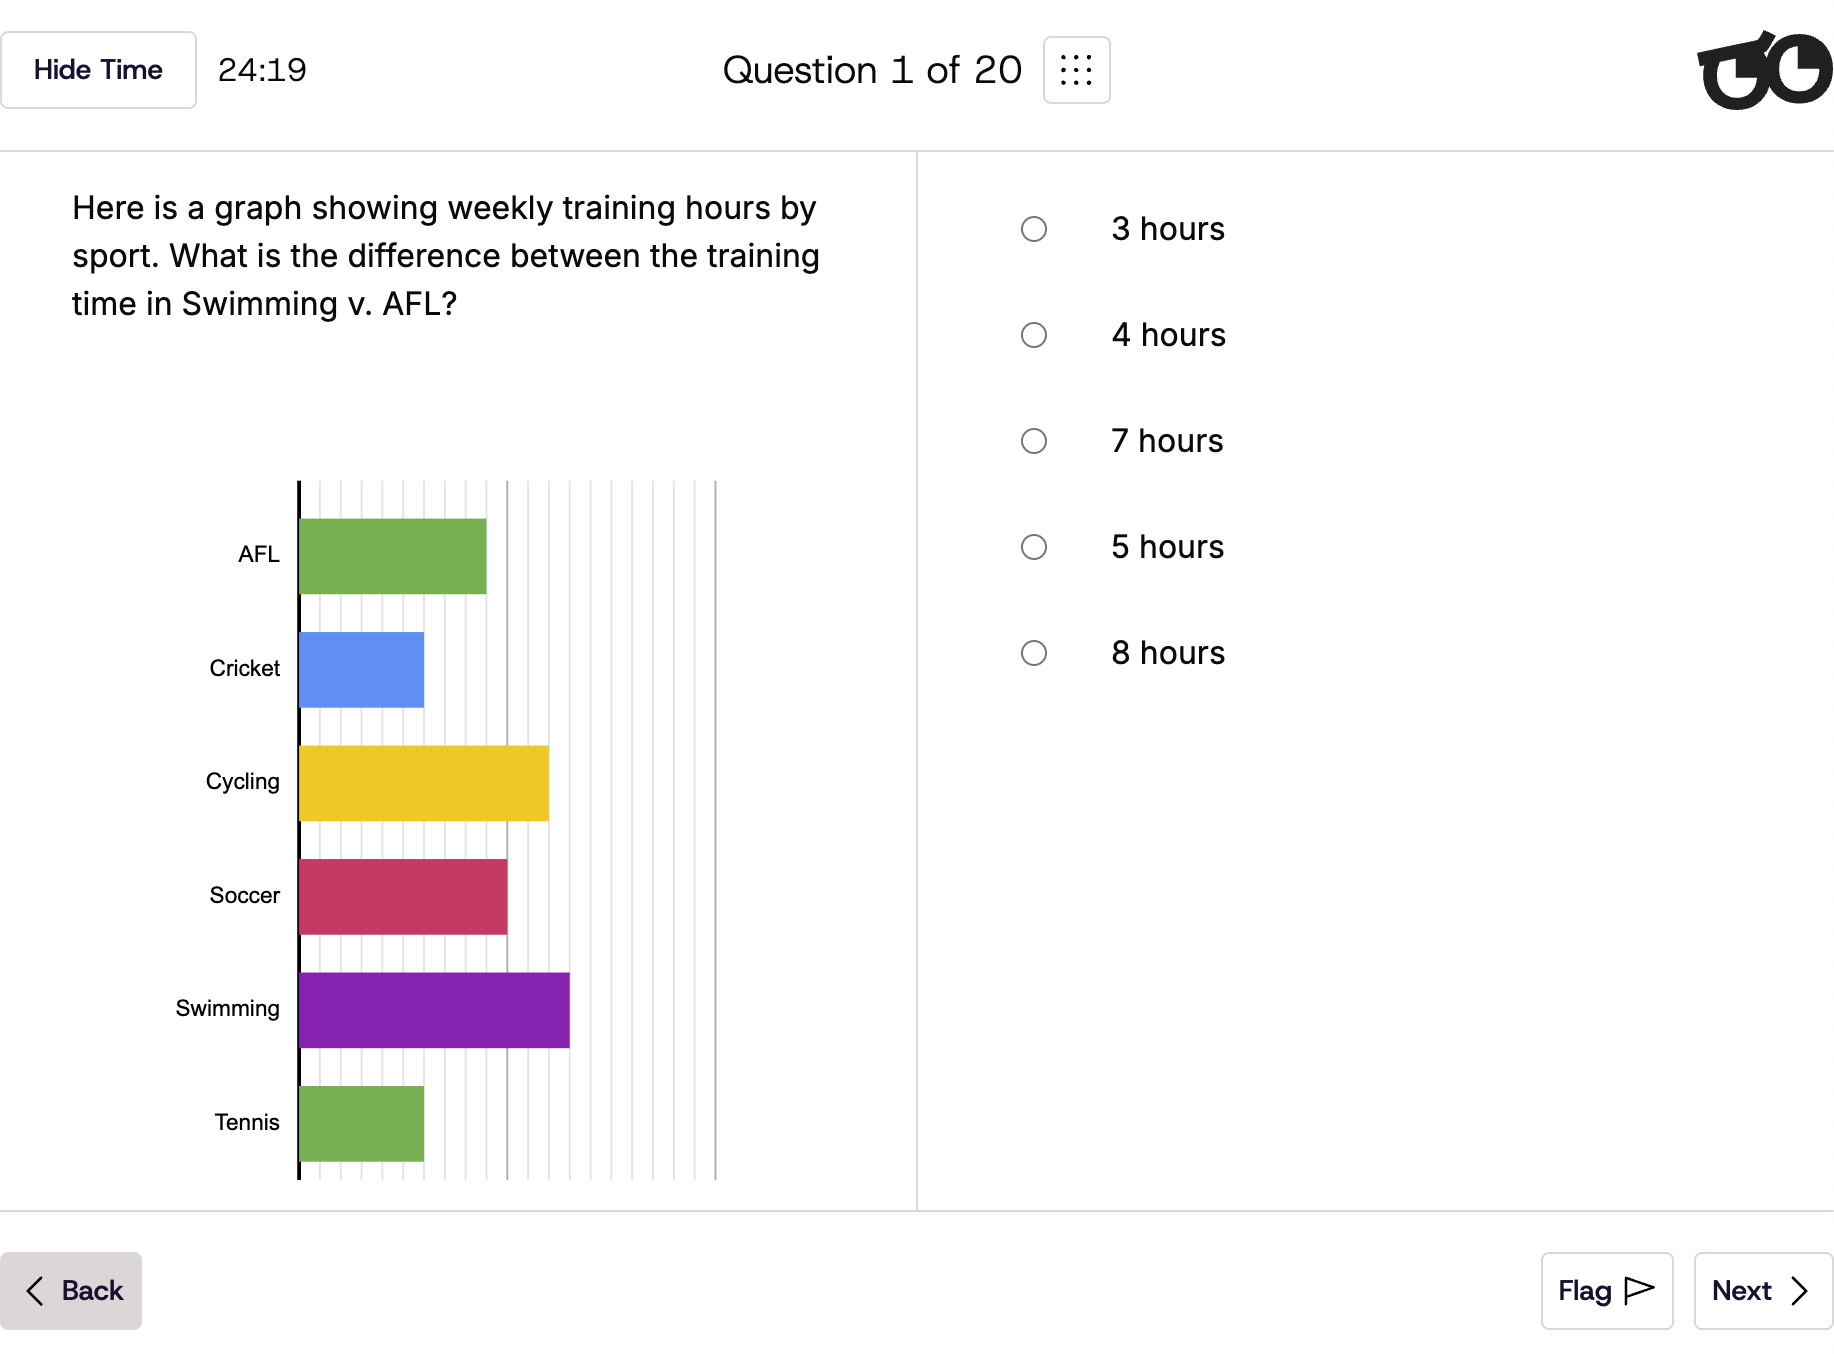Click the purple Swimming bar
Screen dimensions: 1834x1354
[x=434, y=1008]
